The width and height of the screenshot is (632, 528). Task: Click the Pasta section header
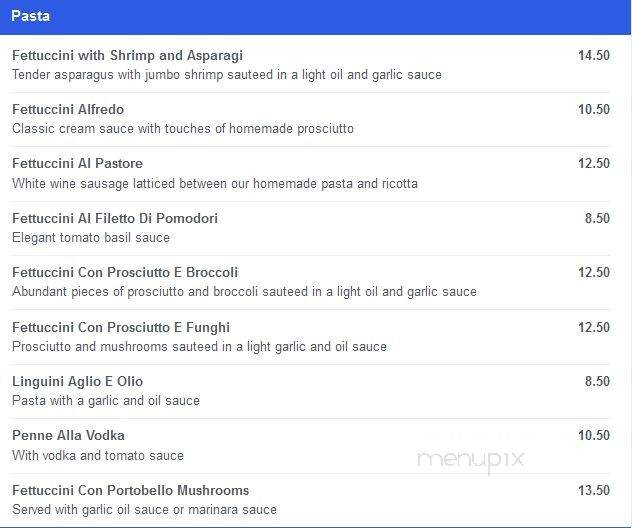[315, 17]
